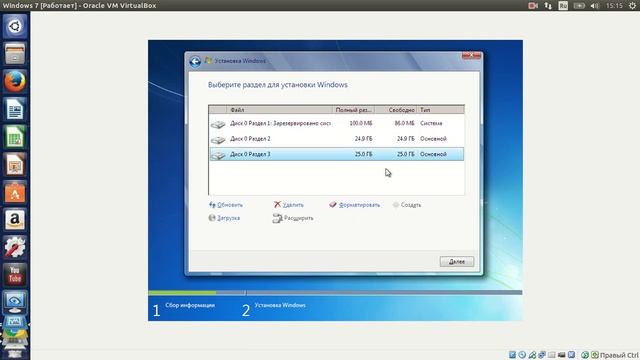640x360 pixels.
Task: Open the keyboard layout indicator
Action: [563, 6]
